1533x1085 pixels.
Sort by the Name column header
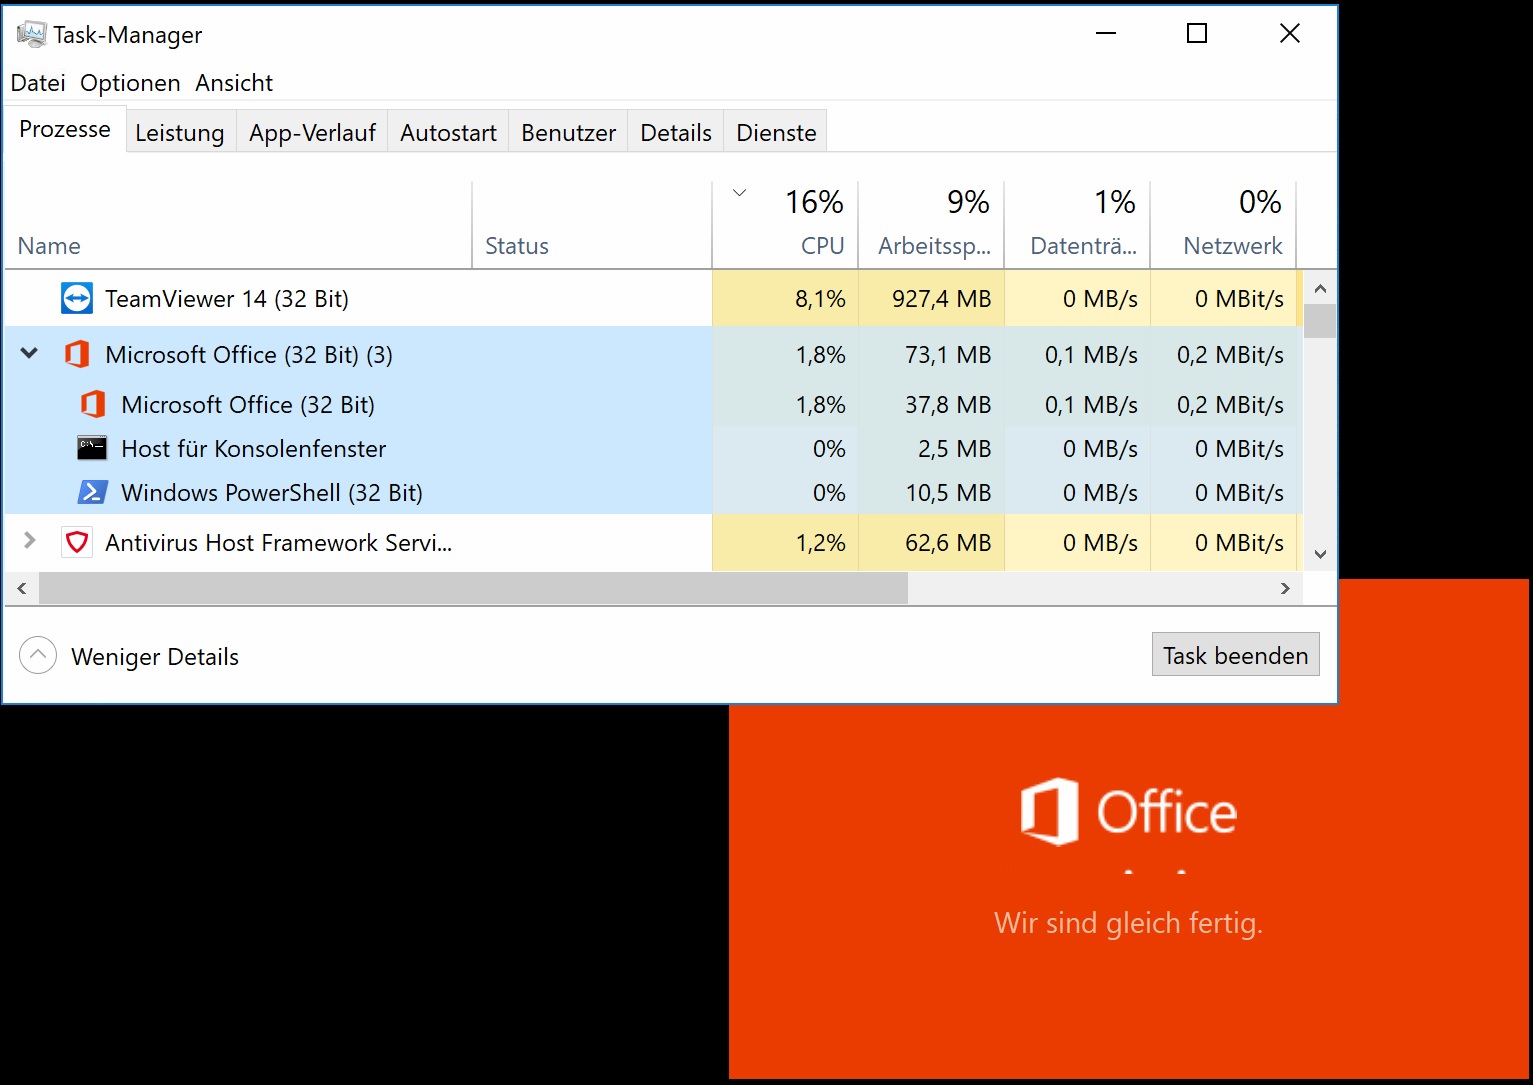pos(238,225)
